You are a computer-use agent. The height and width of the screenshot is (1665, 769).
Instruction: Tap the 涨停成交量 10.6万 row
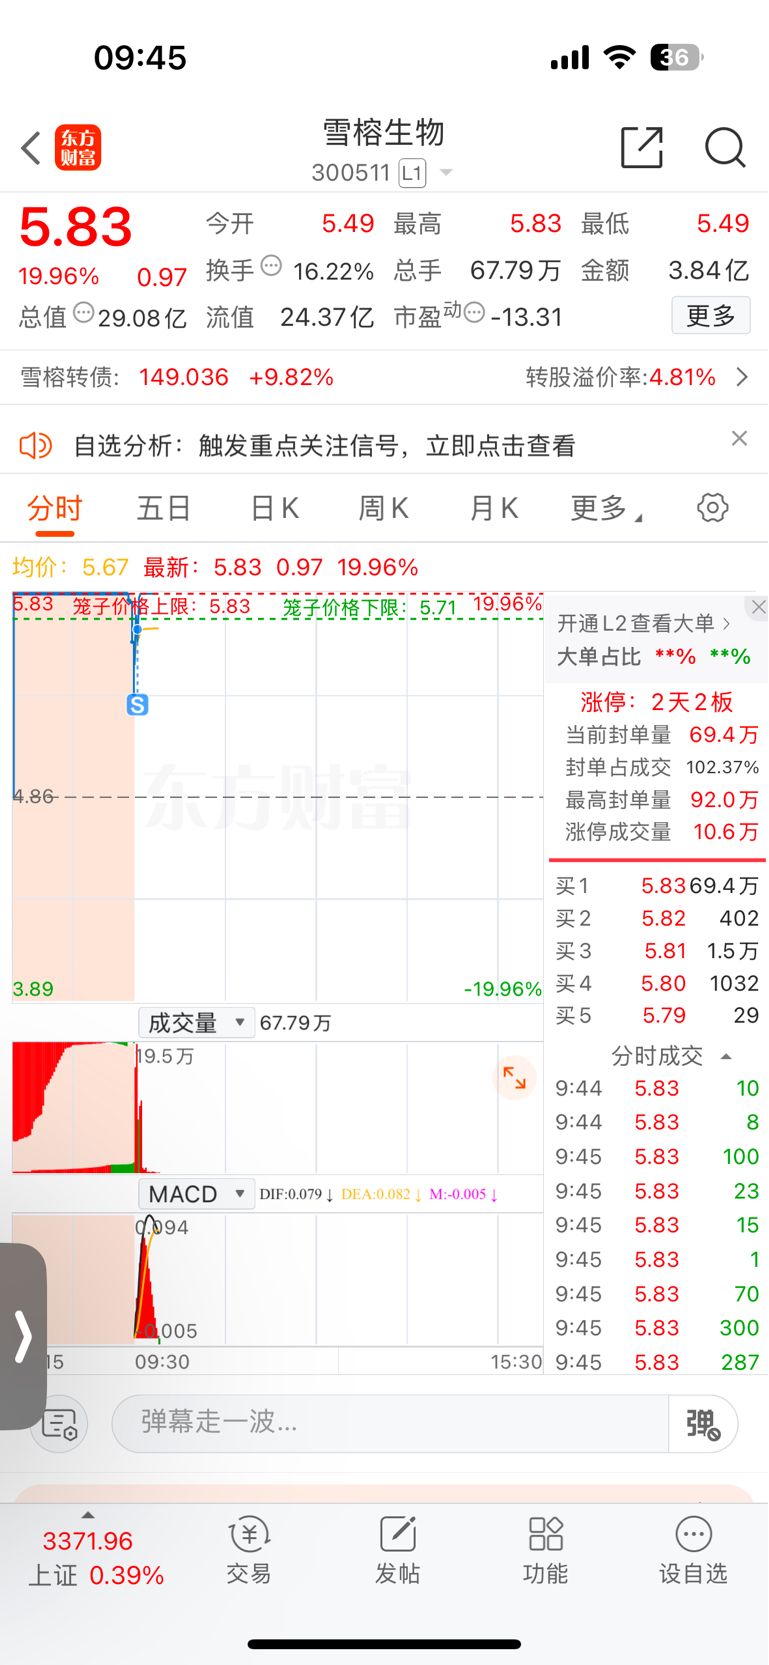coord(661,832)
